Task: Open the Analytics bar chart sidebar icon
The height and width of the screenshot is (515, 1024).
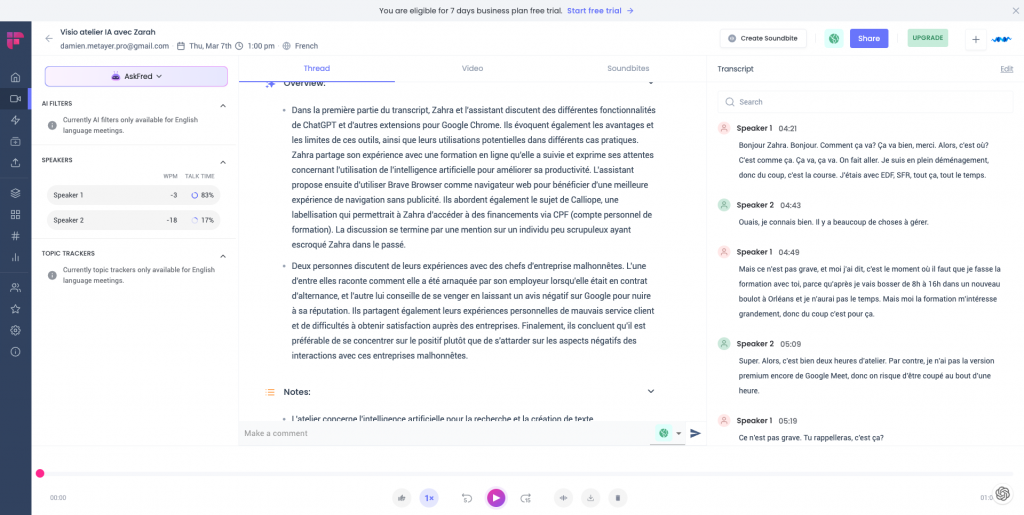Action: pos(15,257)
